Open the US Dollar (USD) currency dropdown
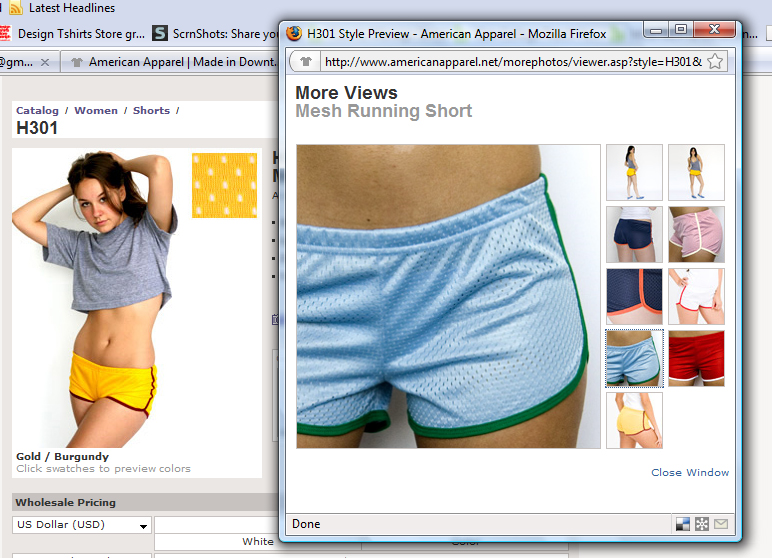 [82, 525]
